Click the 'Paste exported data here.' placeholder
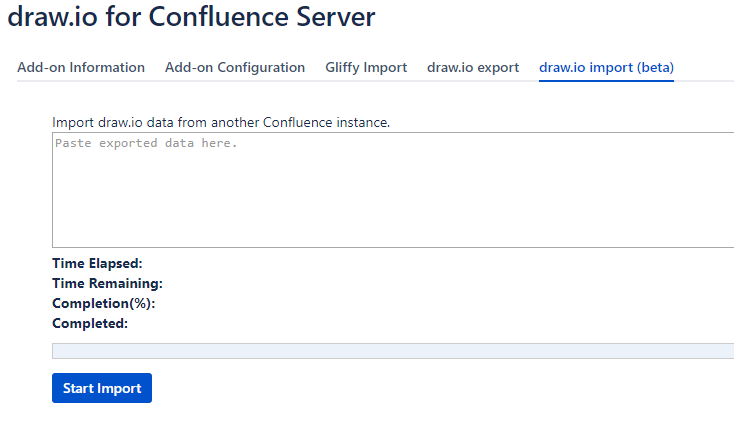734x427 pixels. (146, 143)
